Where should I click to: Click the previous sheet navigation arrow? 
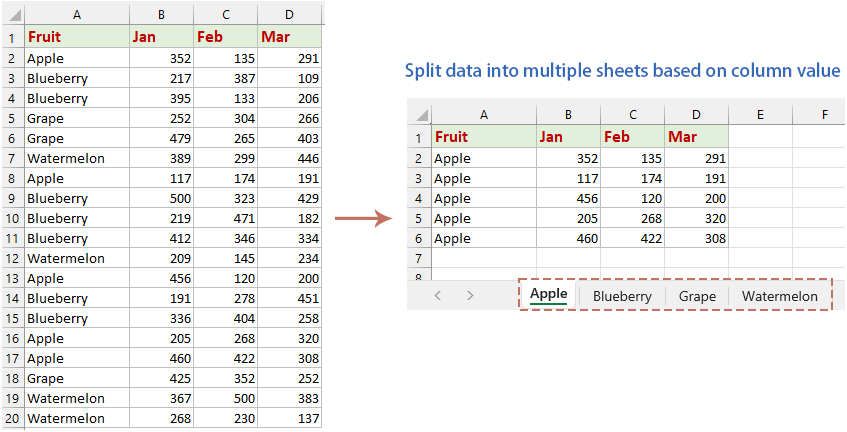coord(437,296)
